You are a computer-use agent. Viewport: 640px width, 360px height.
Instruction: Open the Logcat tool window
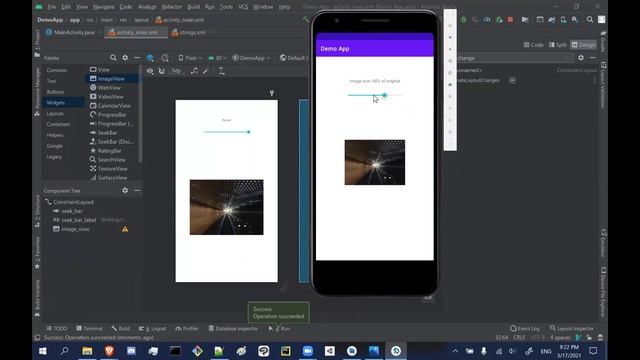(x=153, y=329)
